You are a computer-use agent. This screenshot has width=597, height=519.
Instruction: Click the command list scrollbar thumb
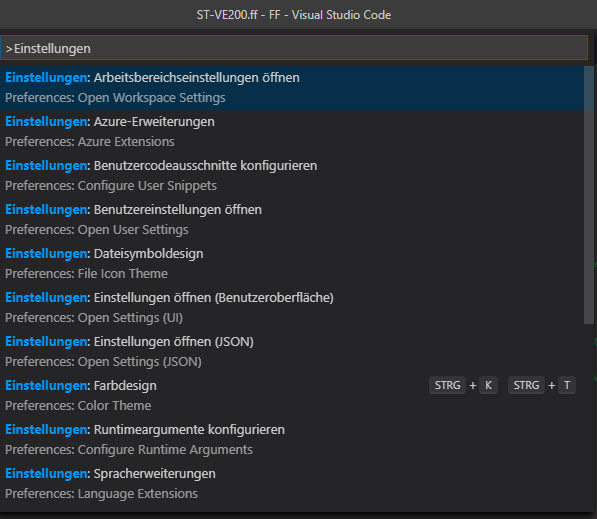[589, 195]
